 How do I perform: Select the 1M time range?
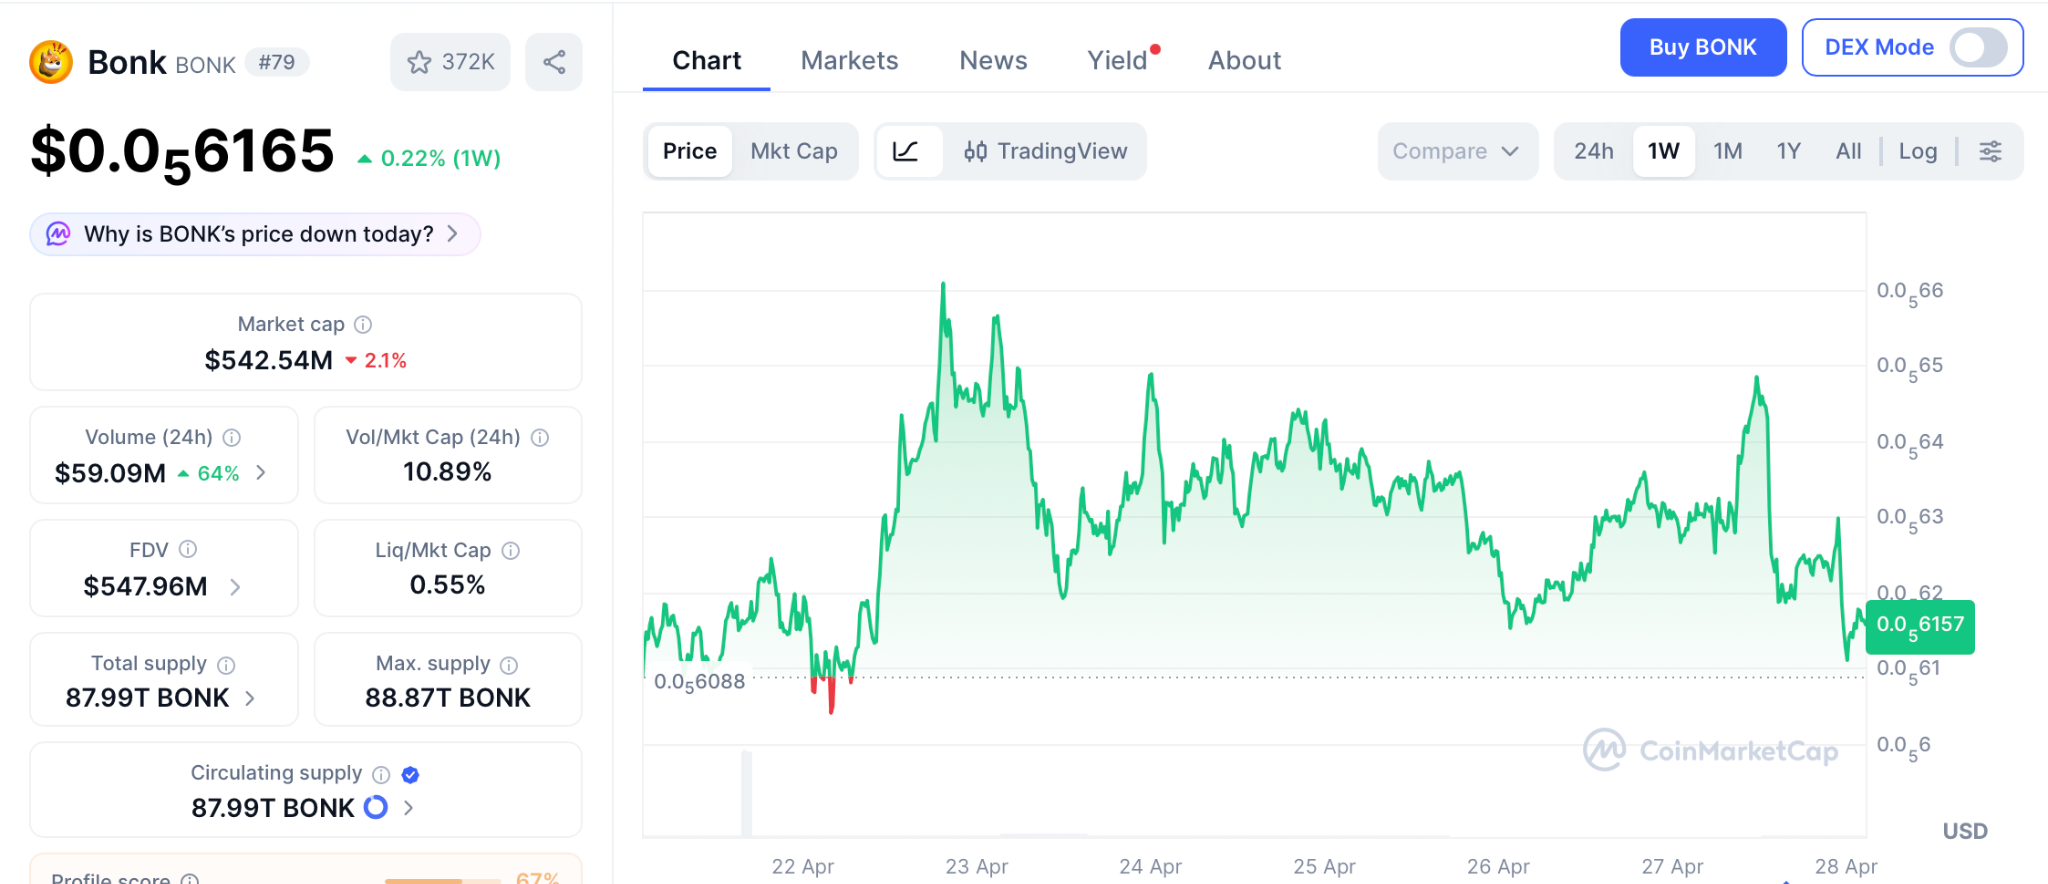click(x=1727, y=151)
